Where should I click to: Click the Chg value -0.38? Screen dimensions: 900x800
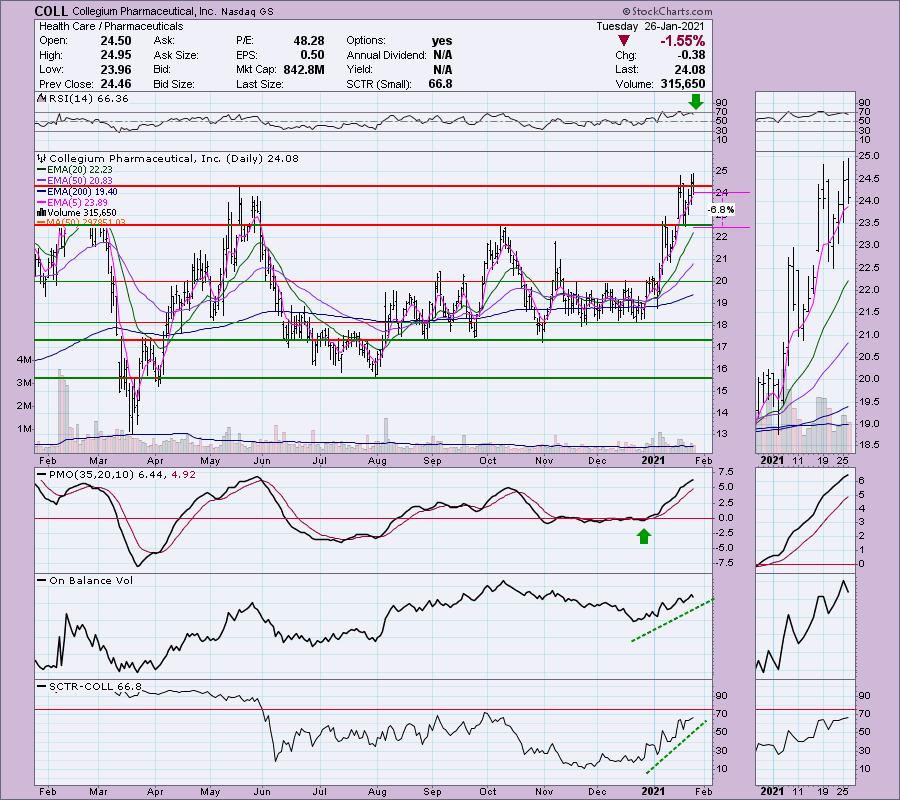click(693, 55)
